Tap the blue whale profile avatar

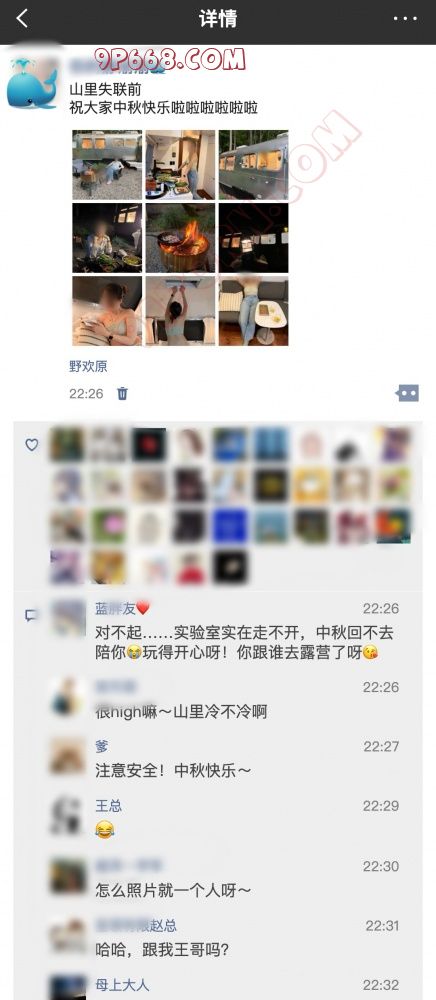33,84
